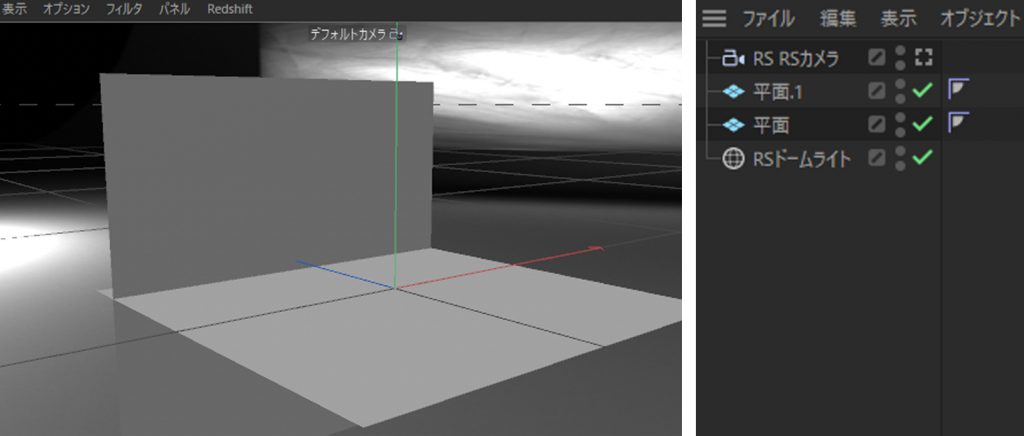Open the Object Manager 編集 menu

[838, 19]
